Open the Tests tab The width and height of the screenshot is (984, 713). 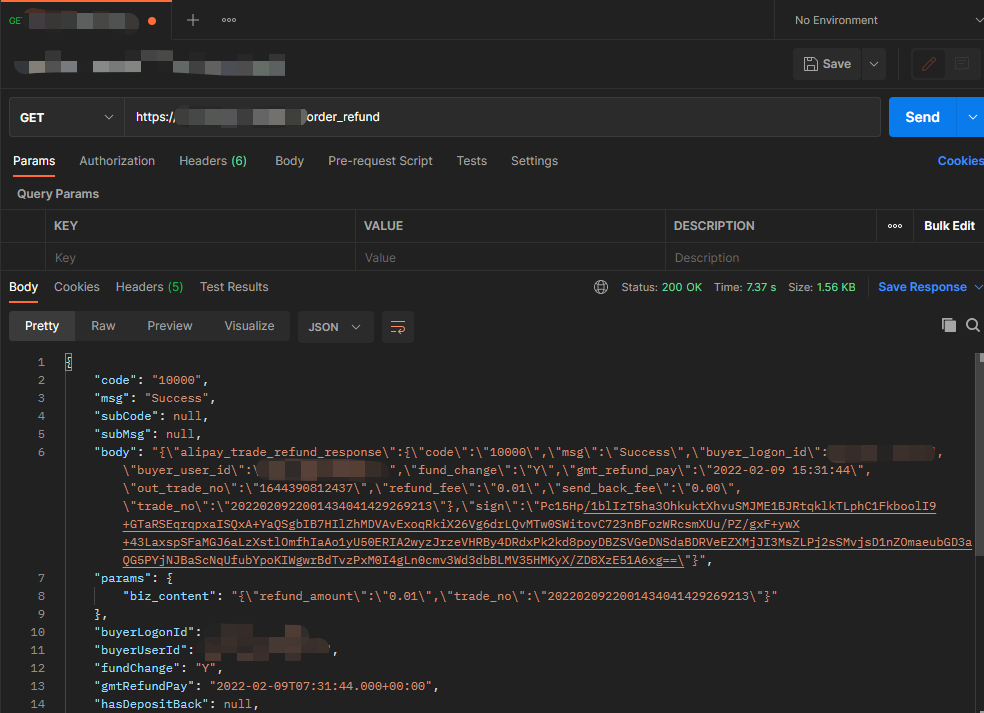471,161
